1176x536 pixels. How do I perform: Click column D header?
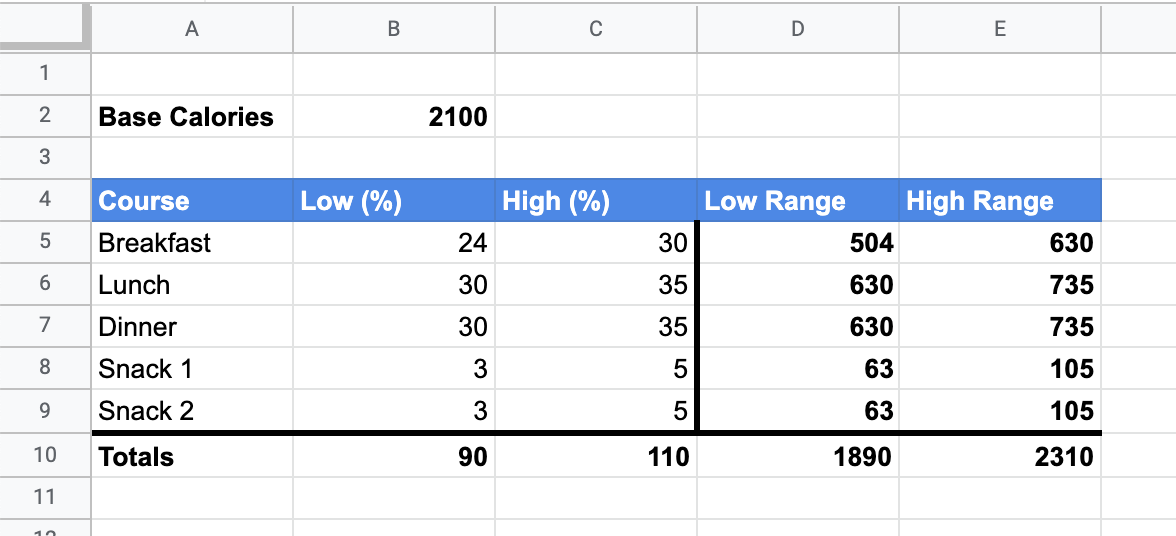[797, 29]
